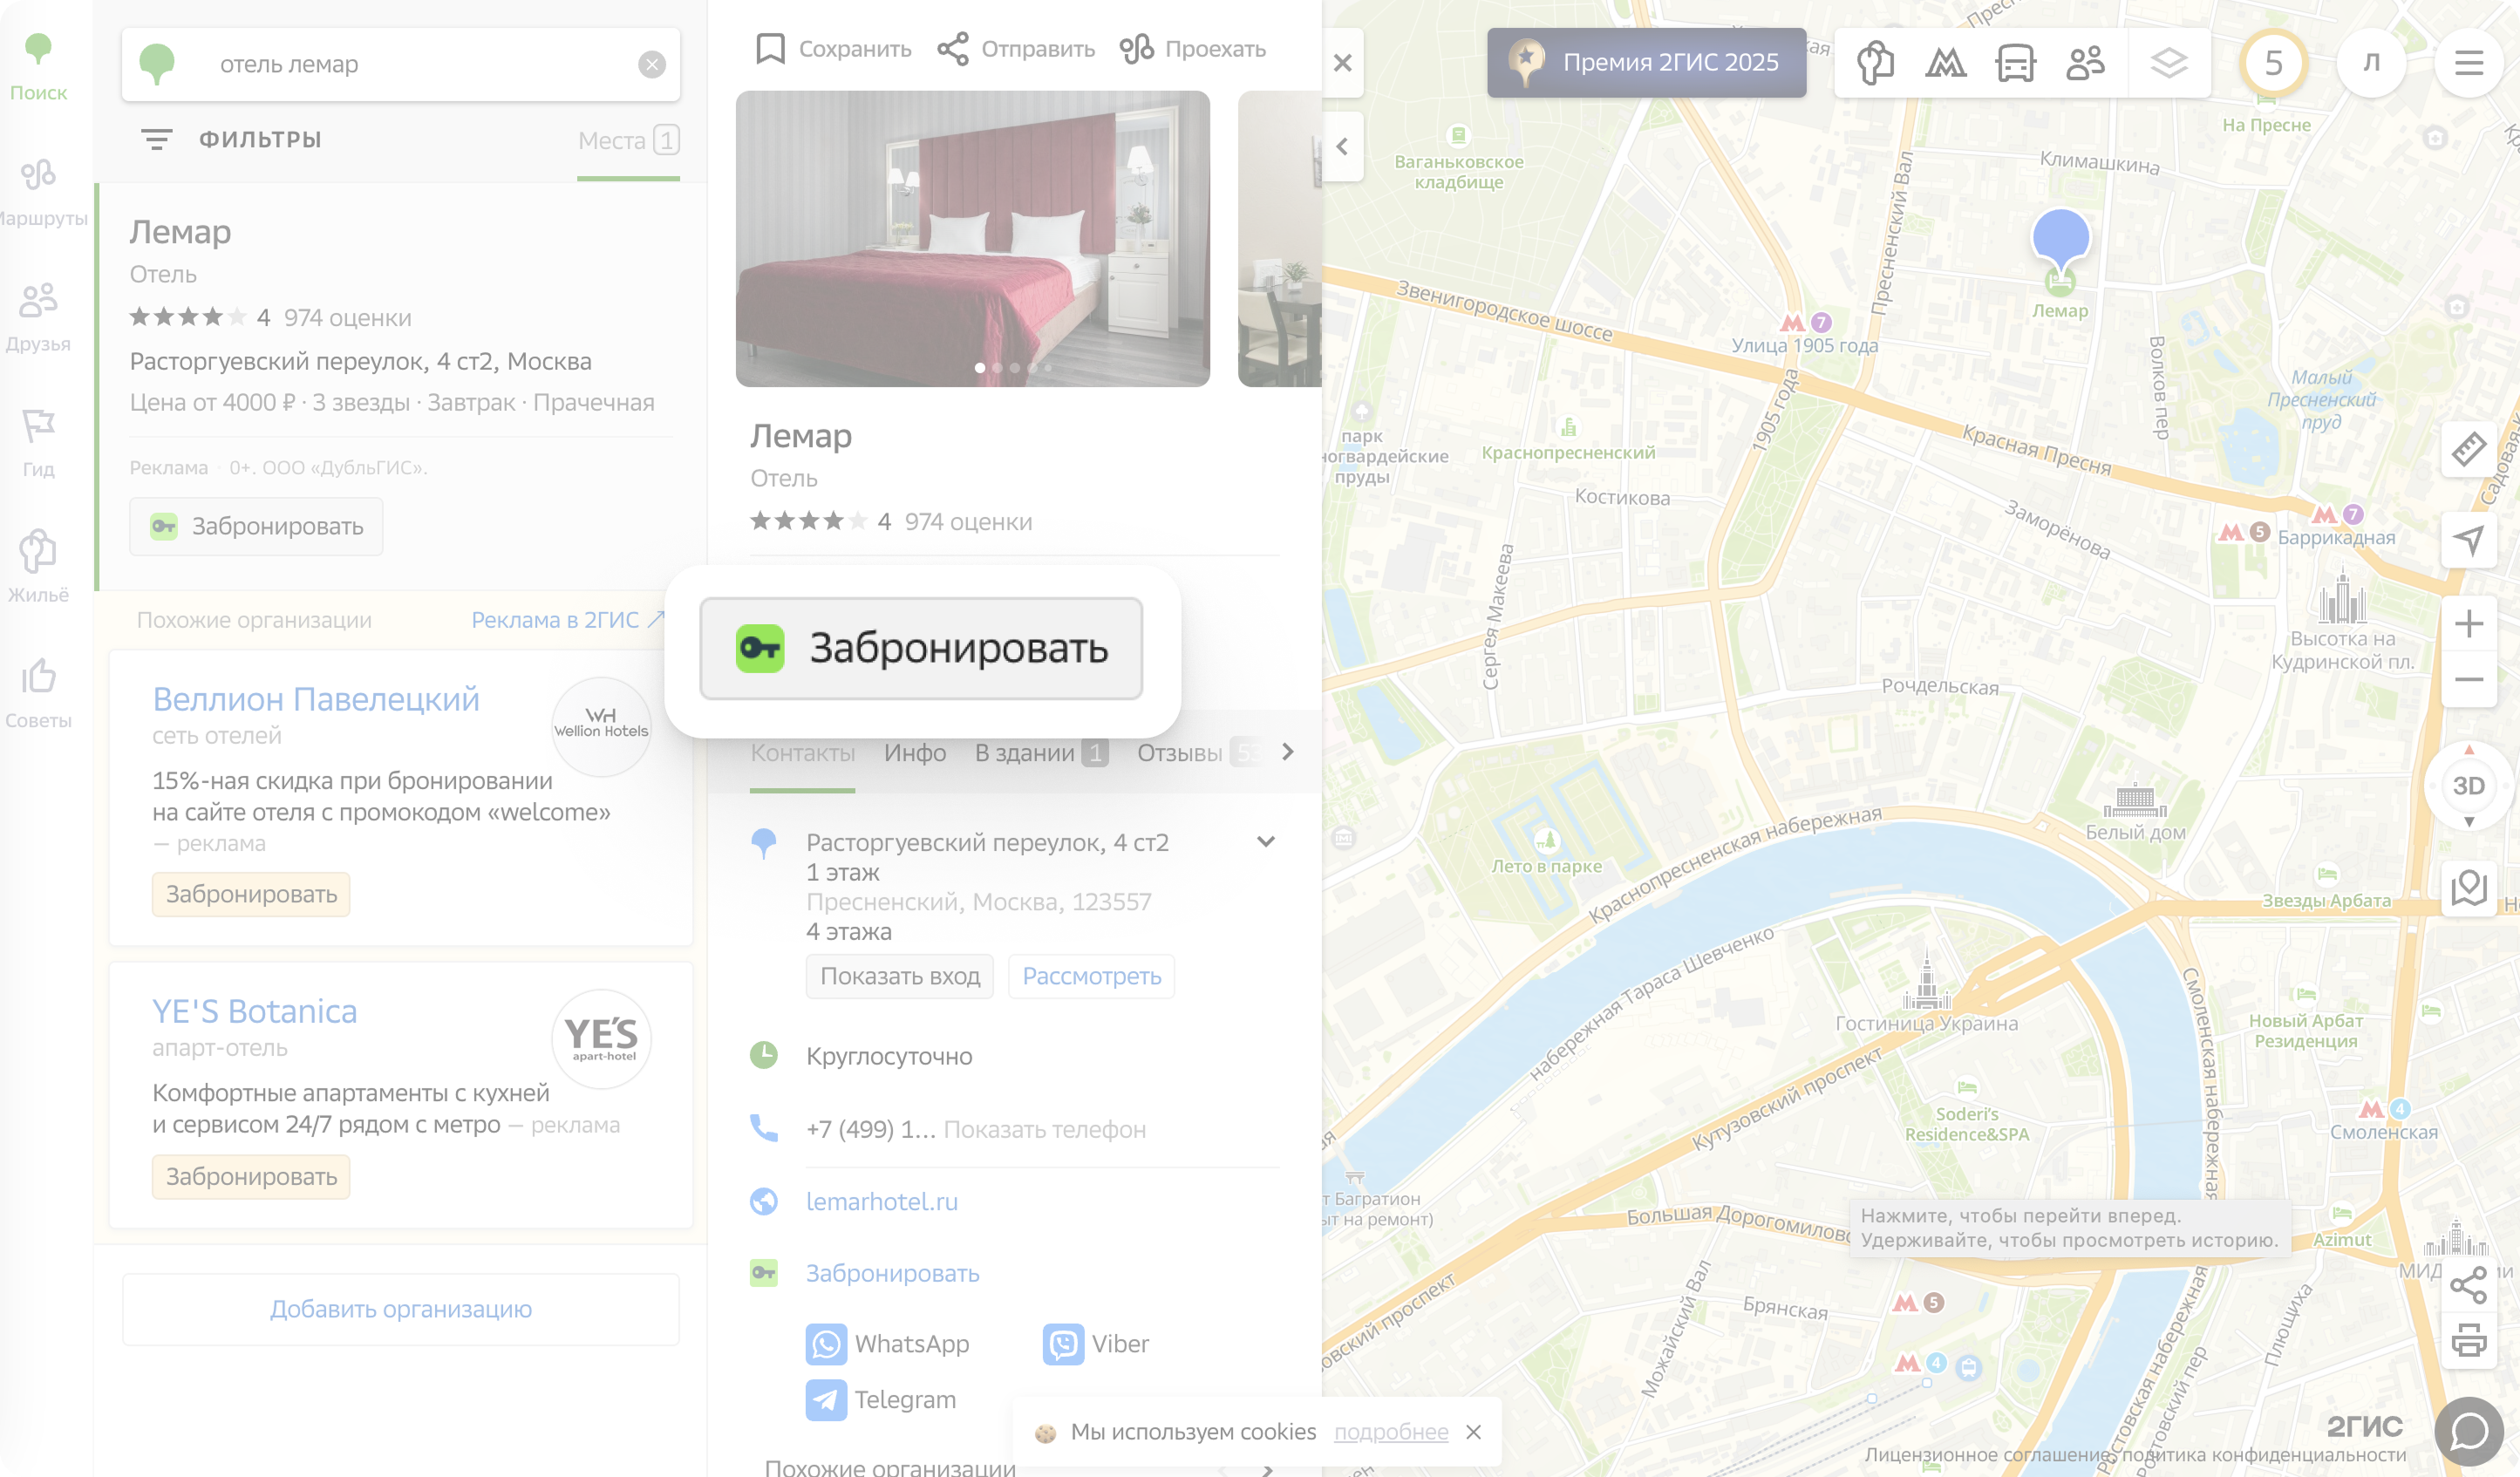Open the lemarhotel.ru website link

[x=881, y=1202]
